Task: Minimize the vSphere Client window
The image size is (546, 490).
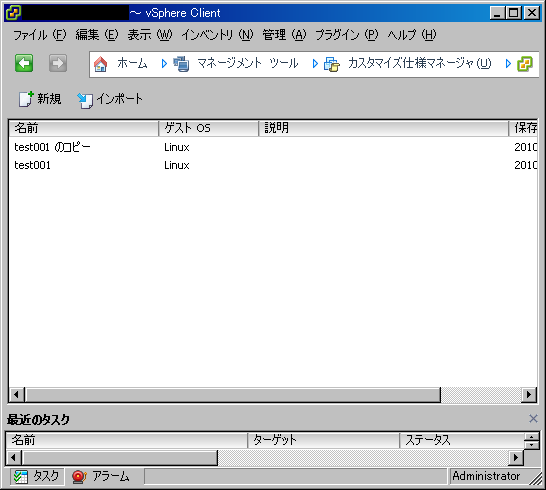Action: (497, 13)
